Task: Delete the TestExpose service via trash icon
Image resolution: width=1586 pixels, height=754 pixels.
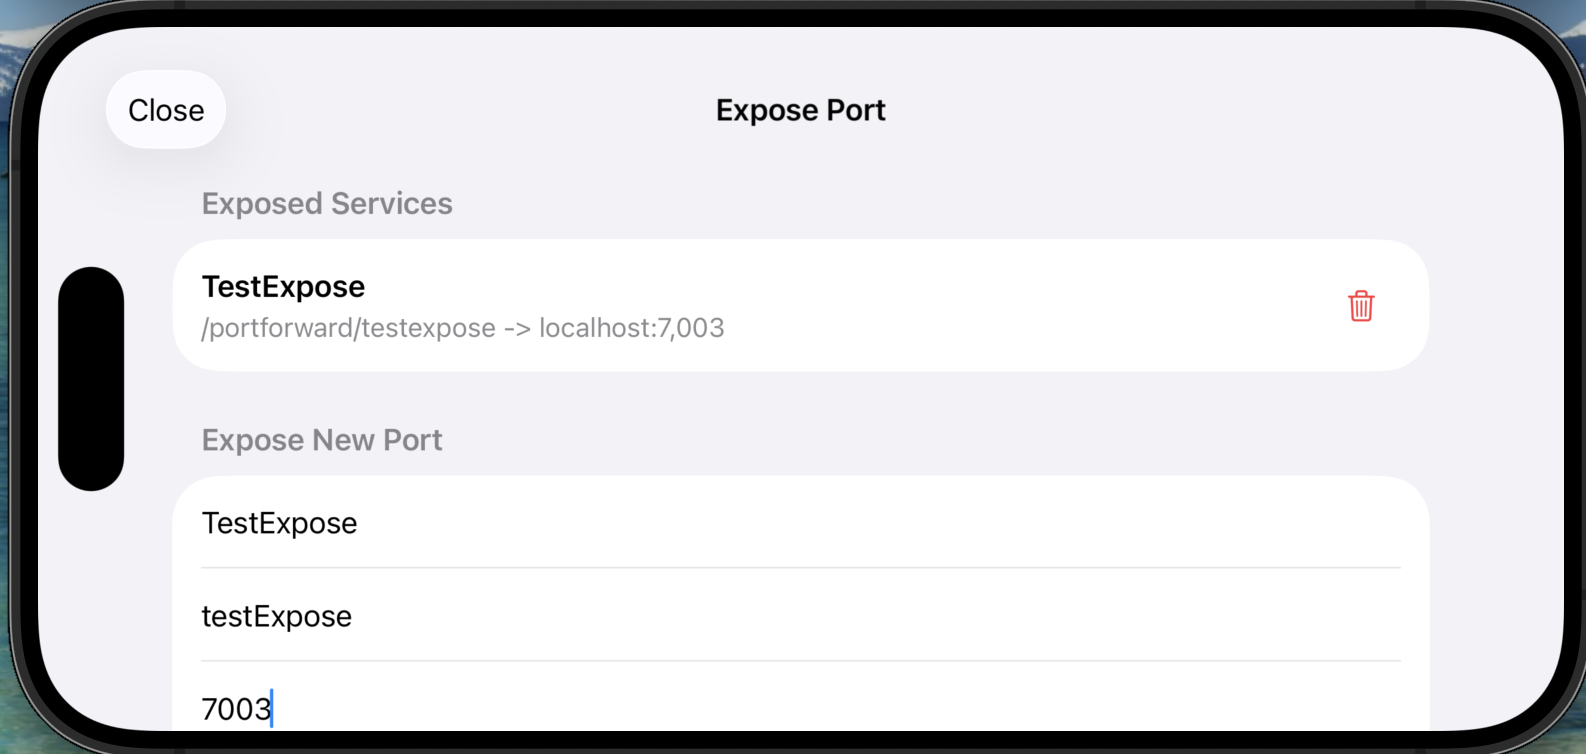Action: click(x=1361, y=306)
